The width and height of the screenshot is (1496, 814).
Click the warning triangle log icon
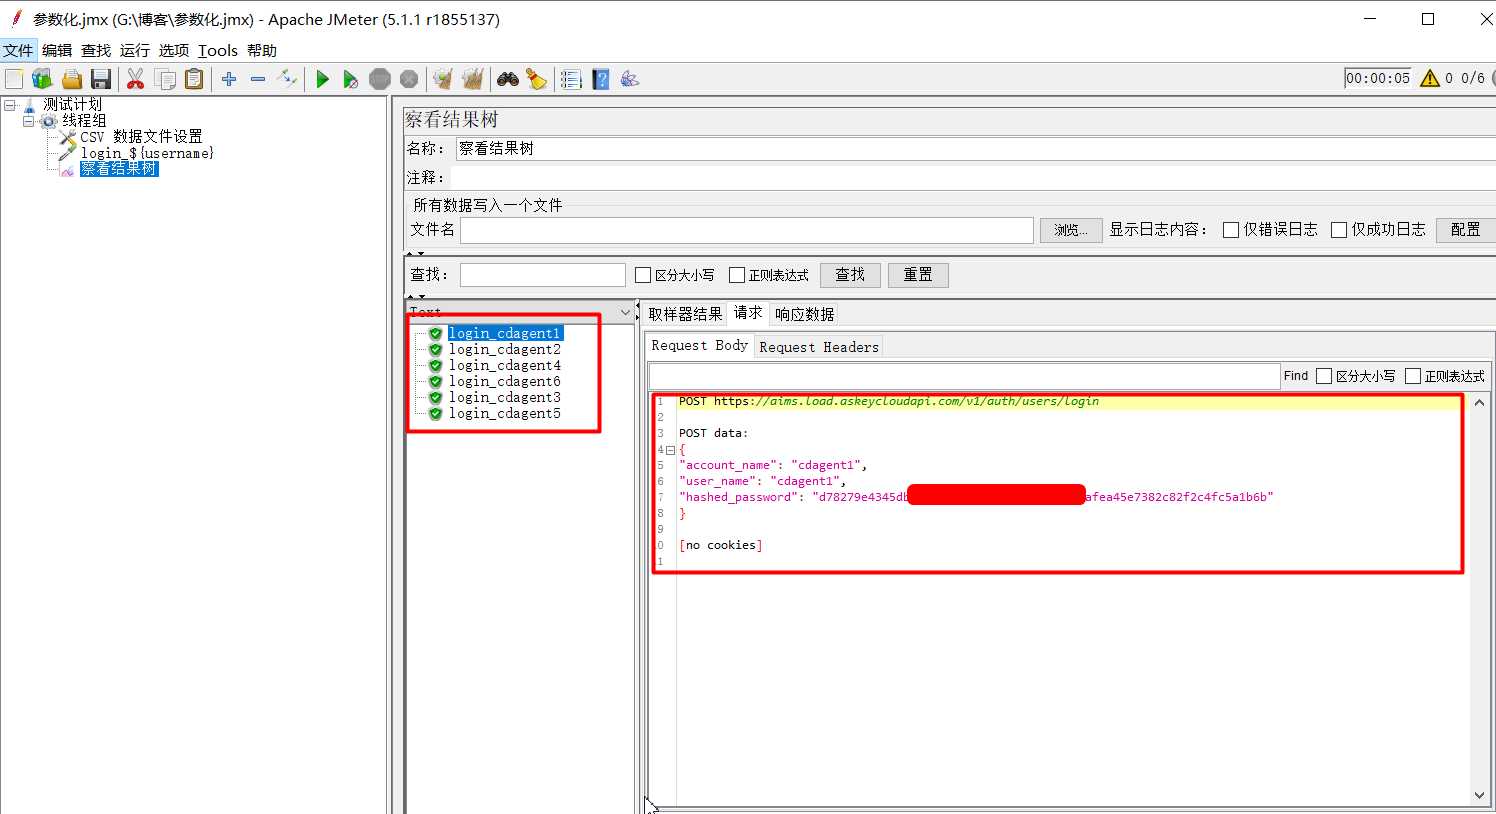coord(1430,78)
